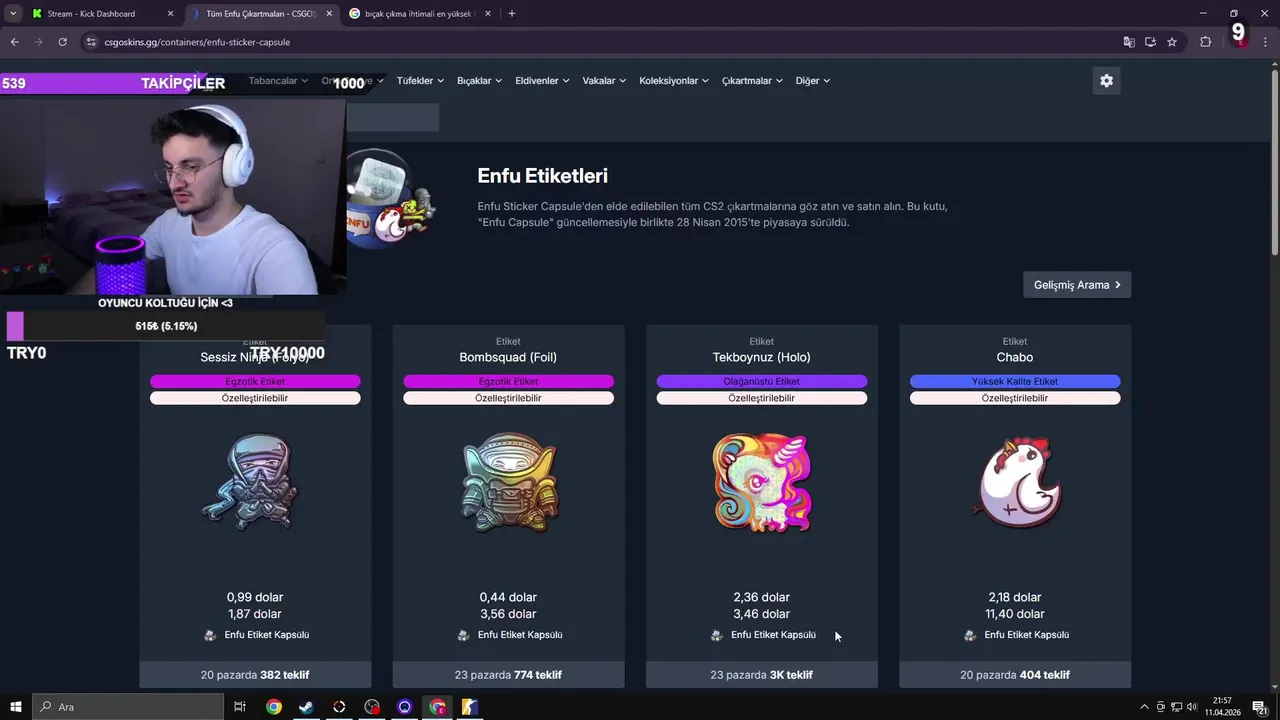The width and height of the screenshot is (1280, 720).
Task: Open the settings gear on the site header
Action: click(1106, 81)
